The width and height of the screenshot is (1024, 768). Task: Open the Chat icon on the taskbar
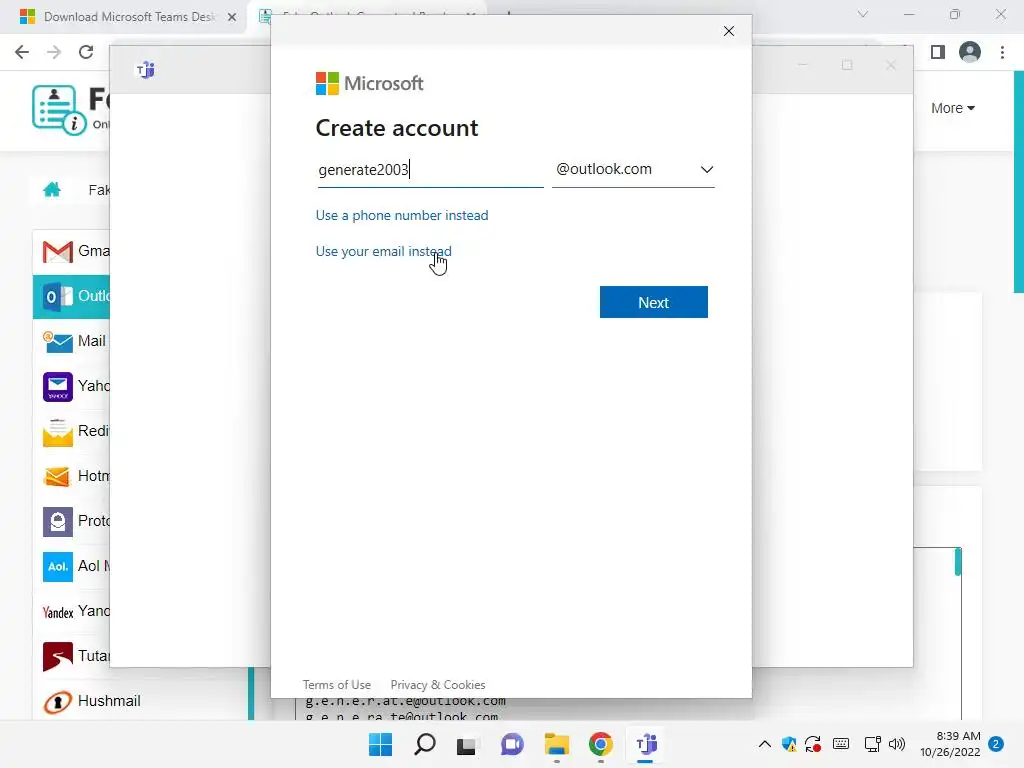(x=512, y=744)
